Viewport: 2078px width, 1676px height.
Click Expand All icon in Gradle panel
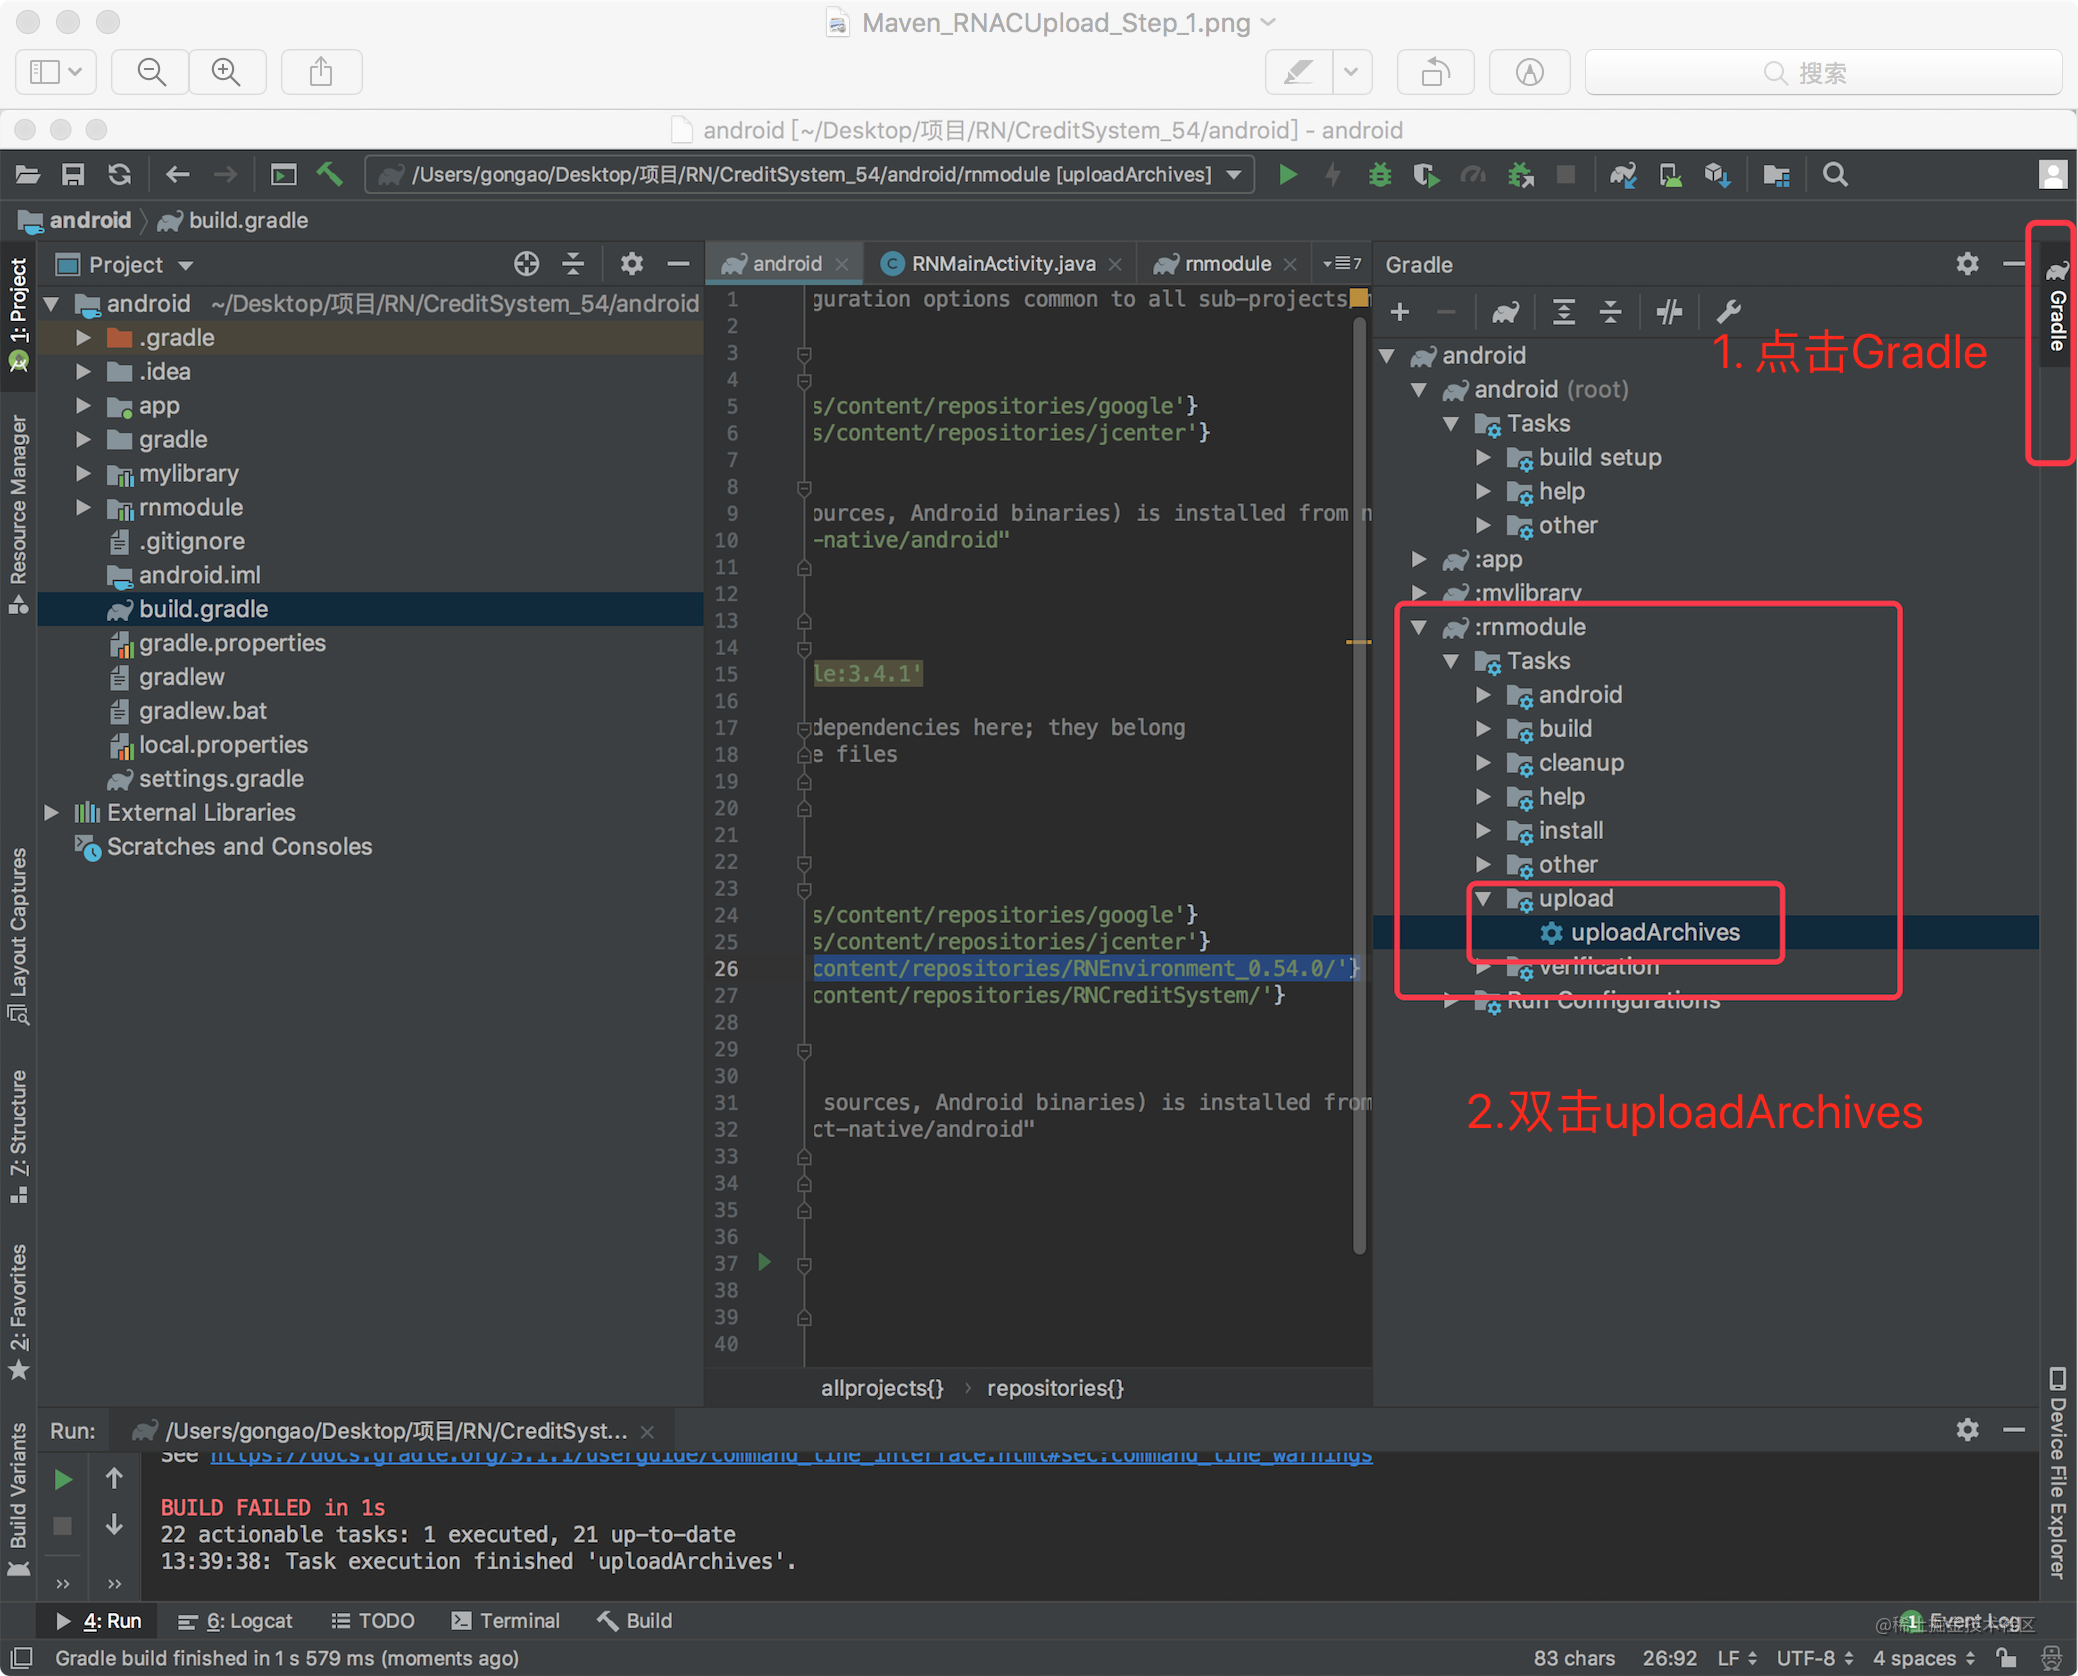(1563, 312)
